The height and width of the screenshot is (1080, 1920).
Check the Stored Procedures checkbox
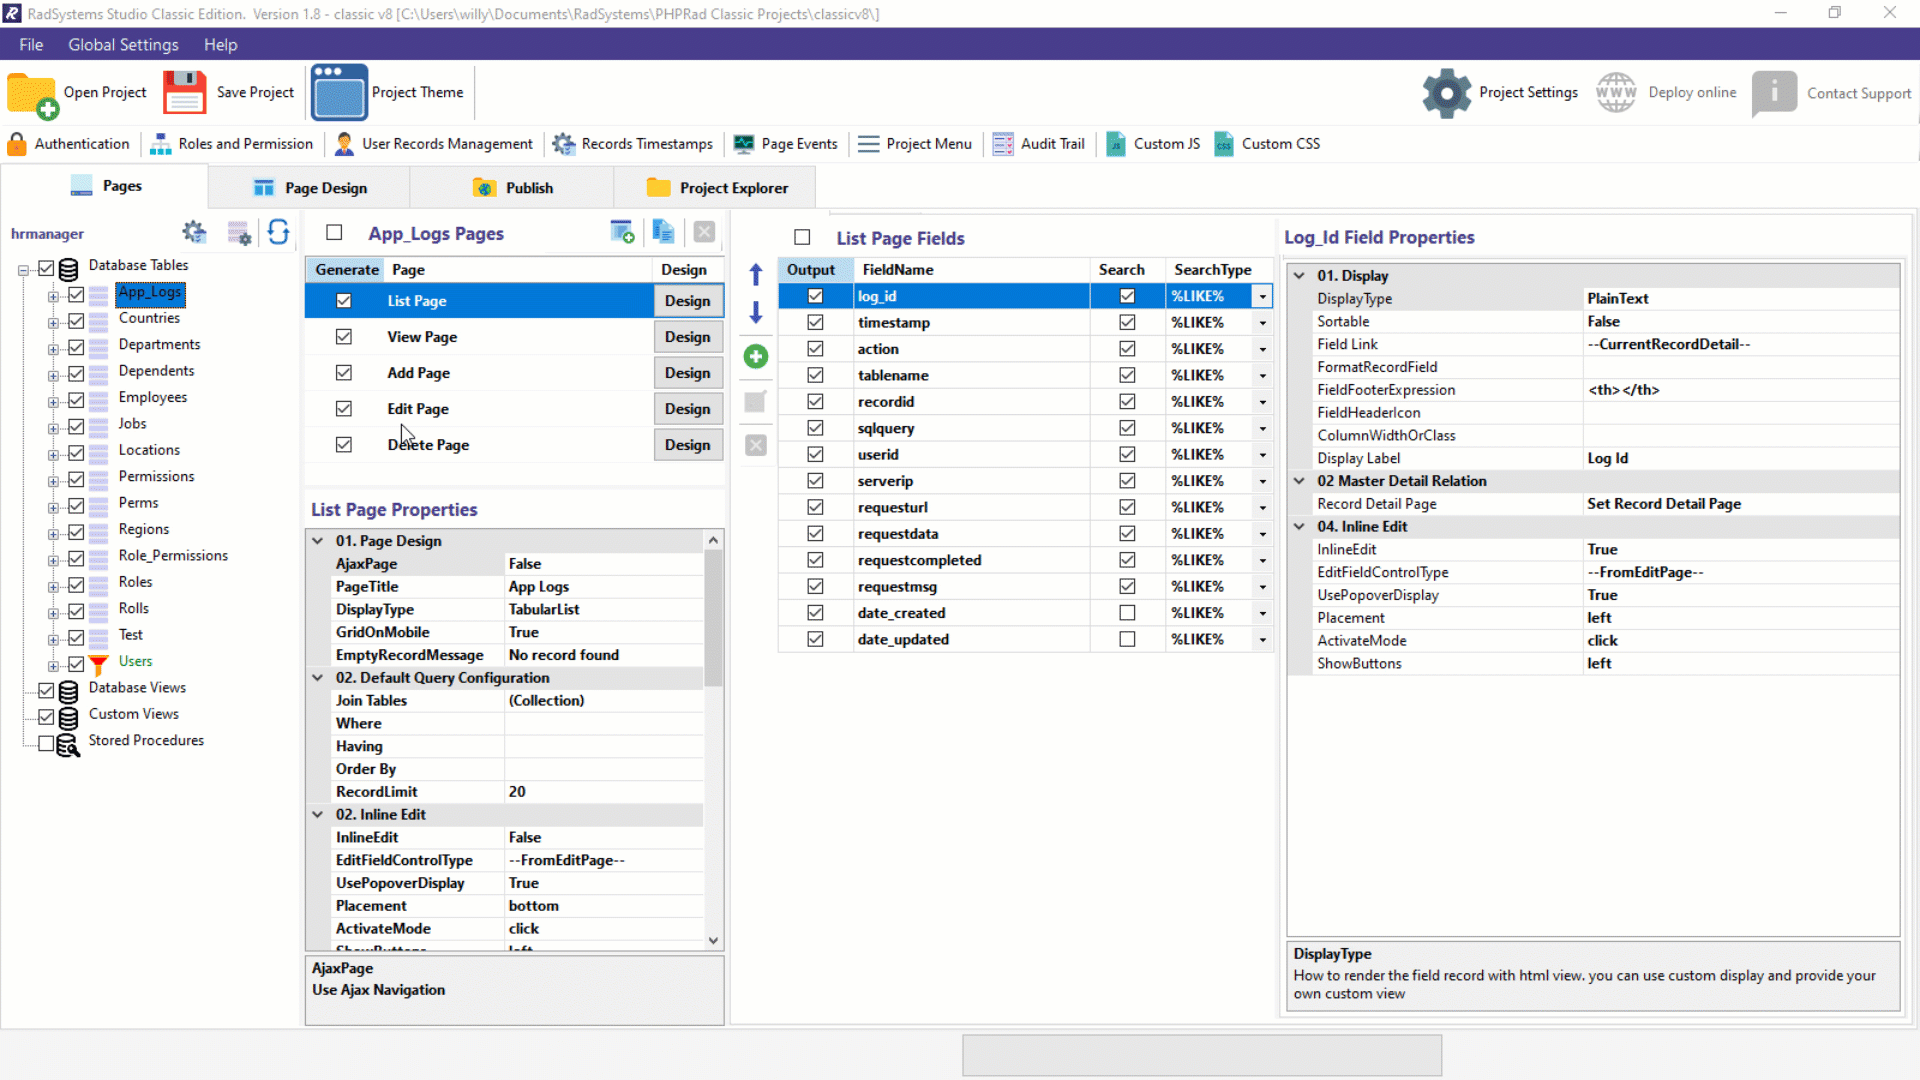[46, 743]
